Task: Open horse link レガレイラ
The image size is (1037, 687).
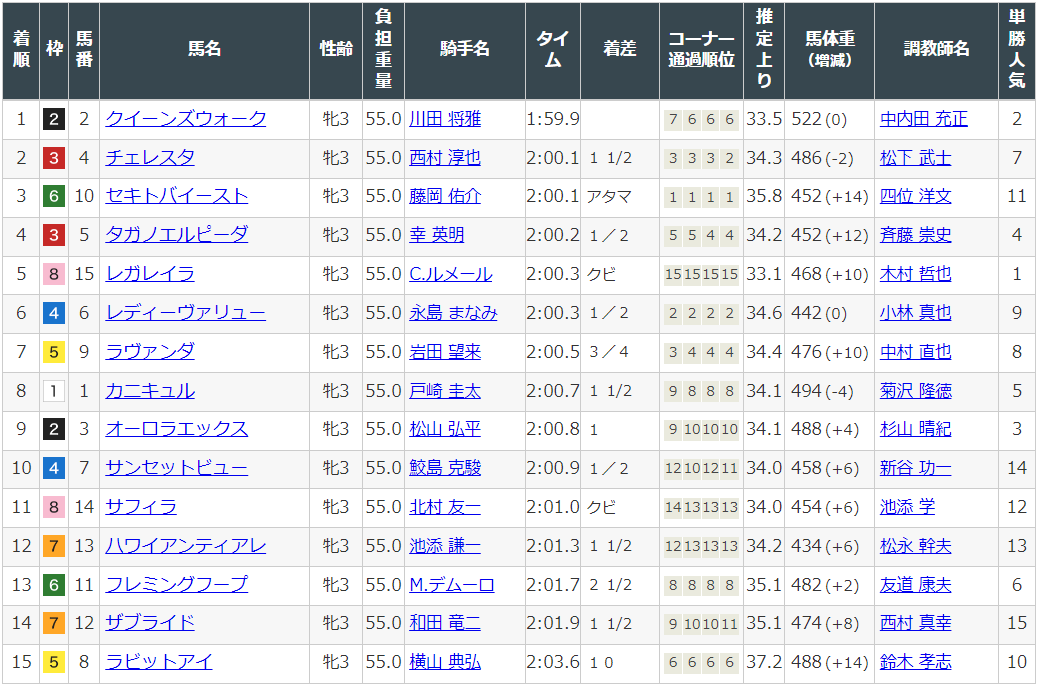Action: [150, 274]
